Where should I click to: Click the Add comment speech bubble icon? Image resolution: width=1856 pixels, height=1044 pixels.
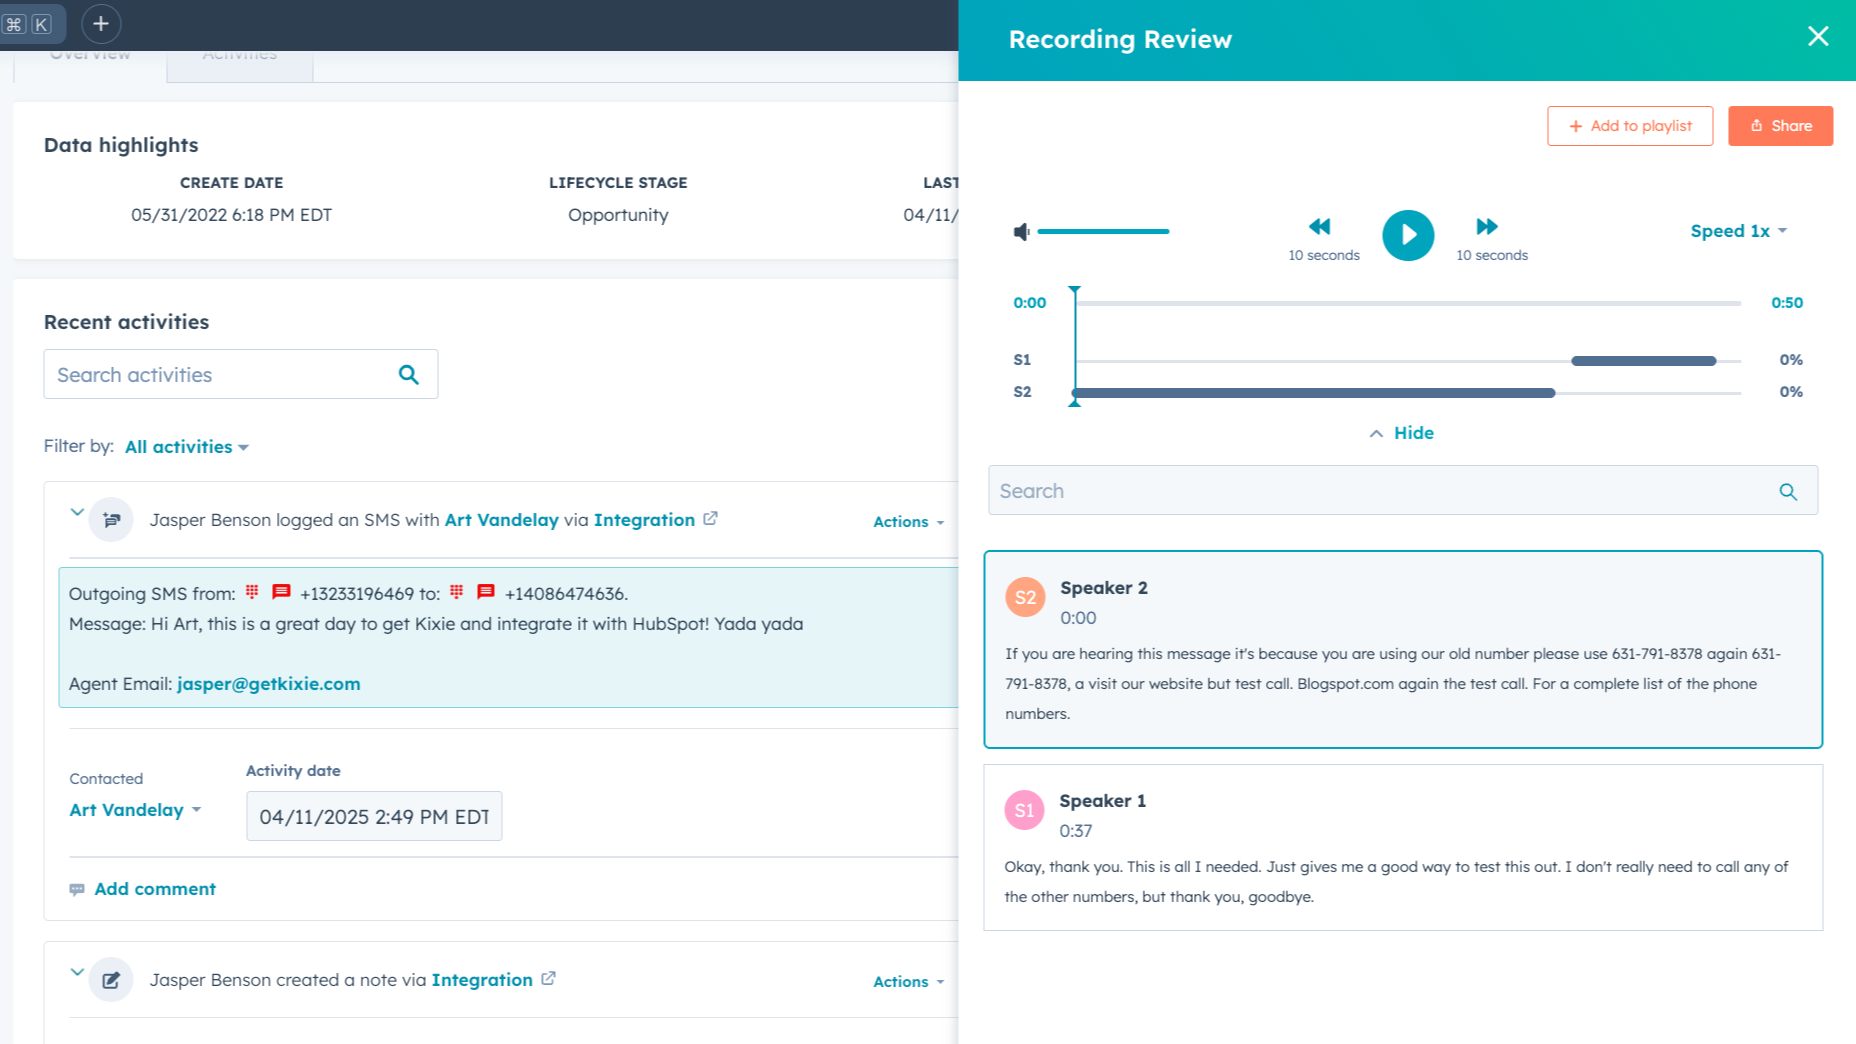click(78, 889)
